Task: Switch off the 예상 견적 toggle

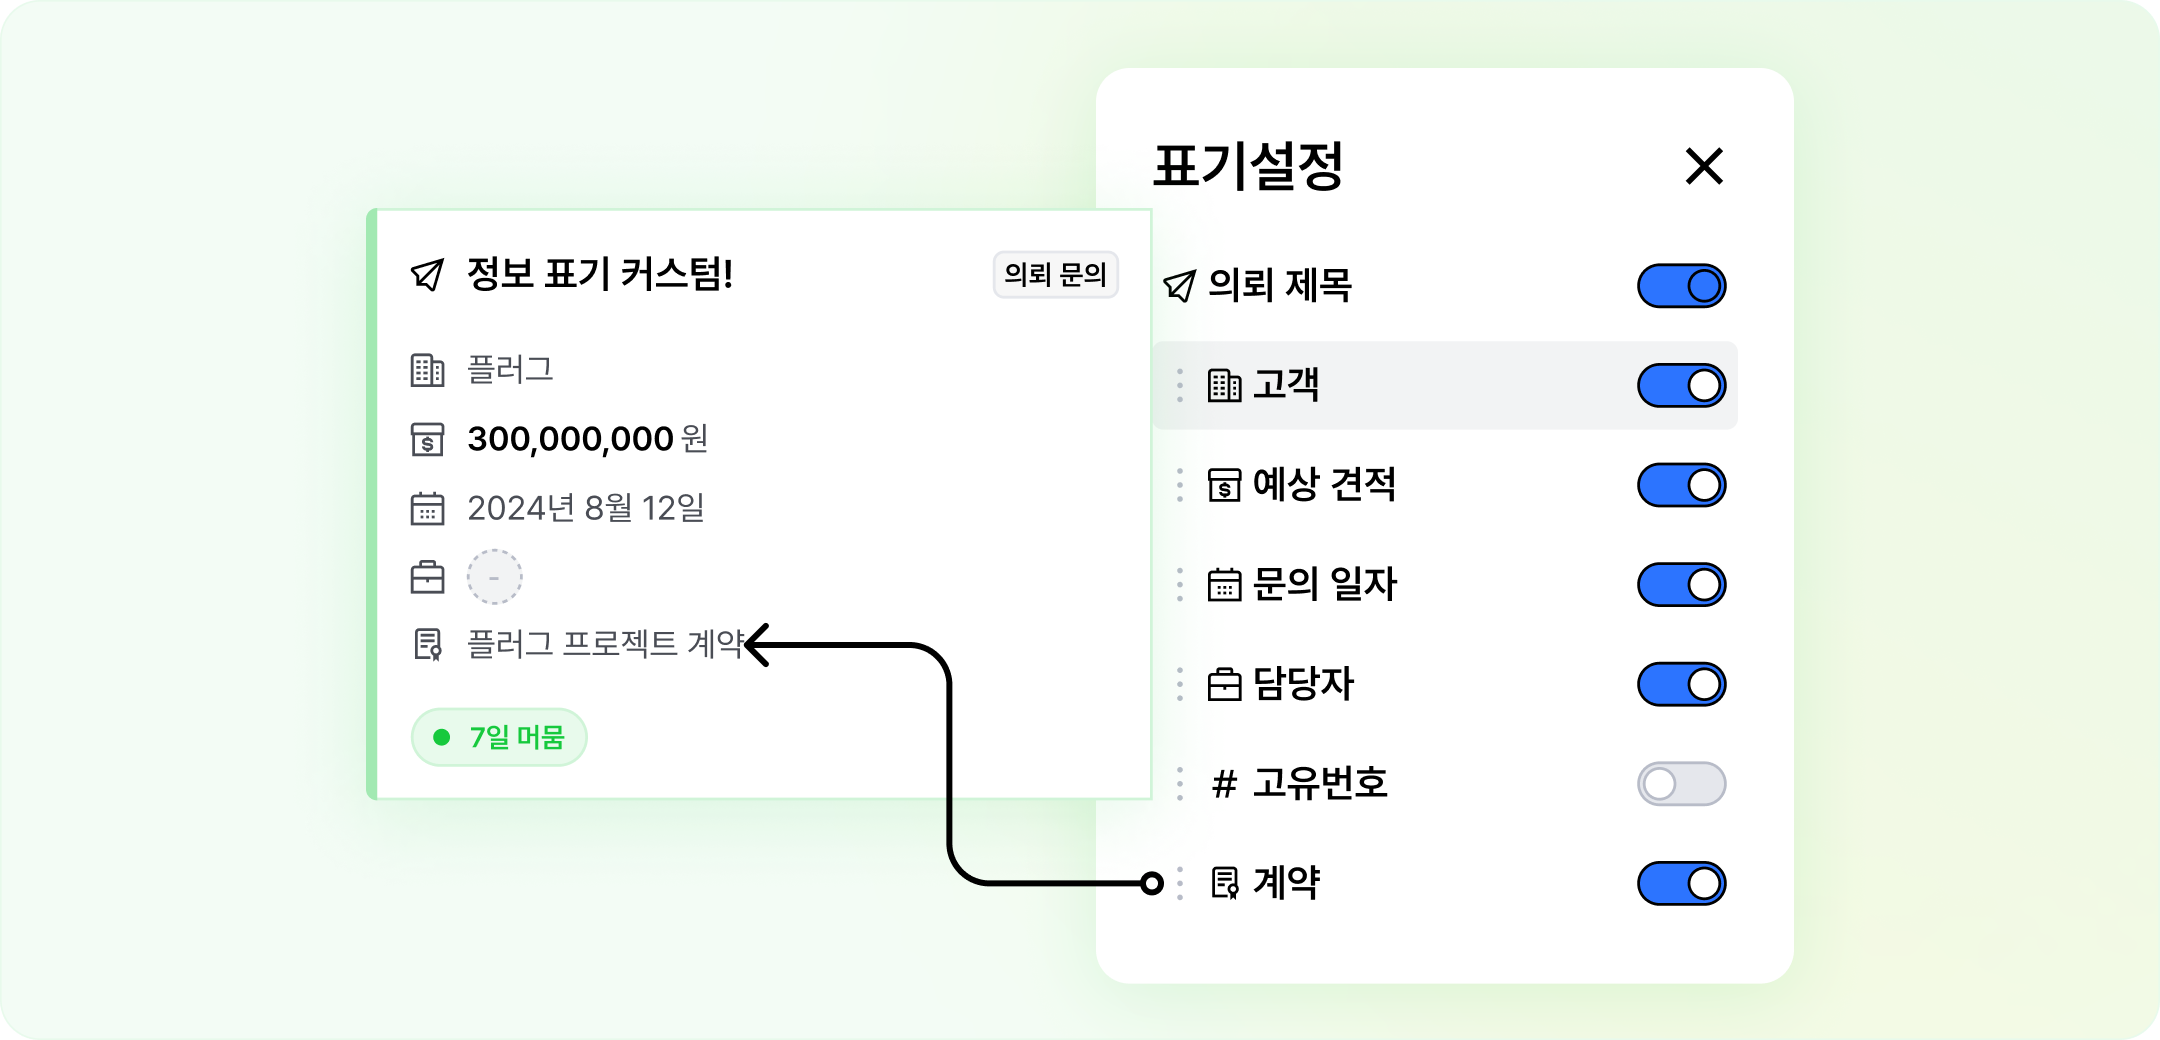Action: click(x=1681, y=485)
